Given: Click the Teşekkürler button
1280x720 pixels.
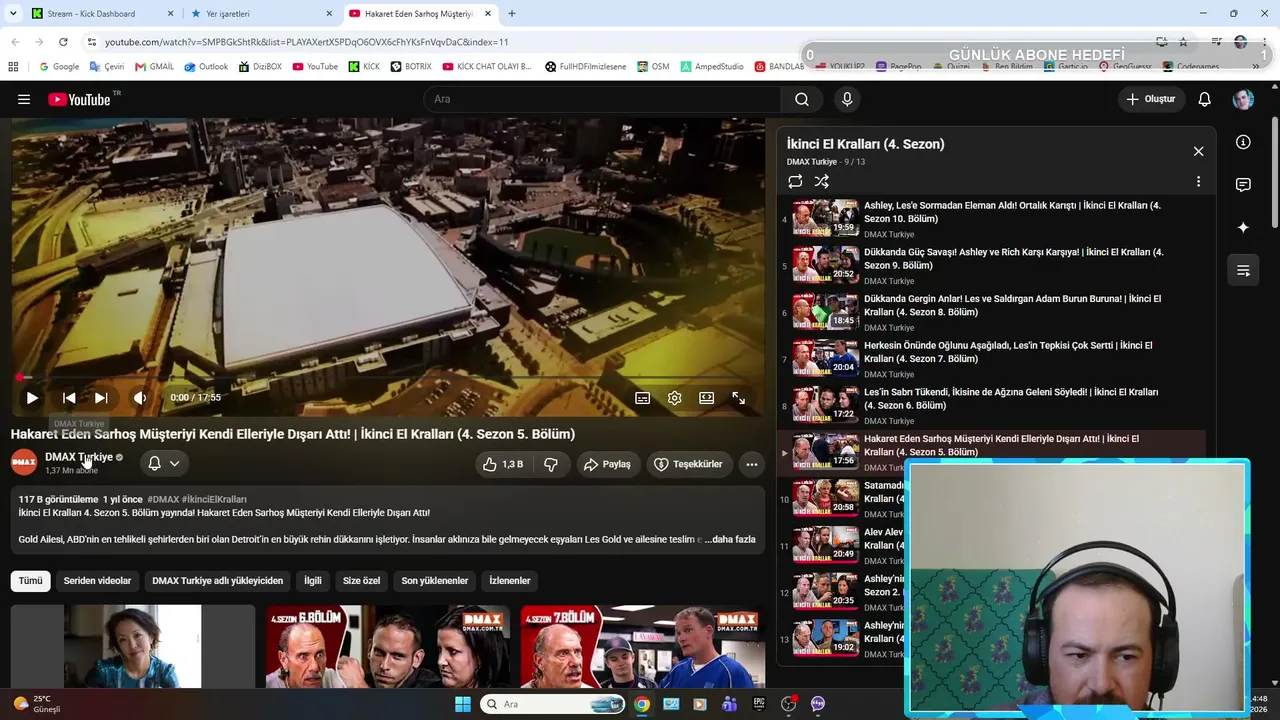Looking at the screenshot, I should point(688,464).
